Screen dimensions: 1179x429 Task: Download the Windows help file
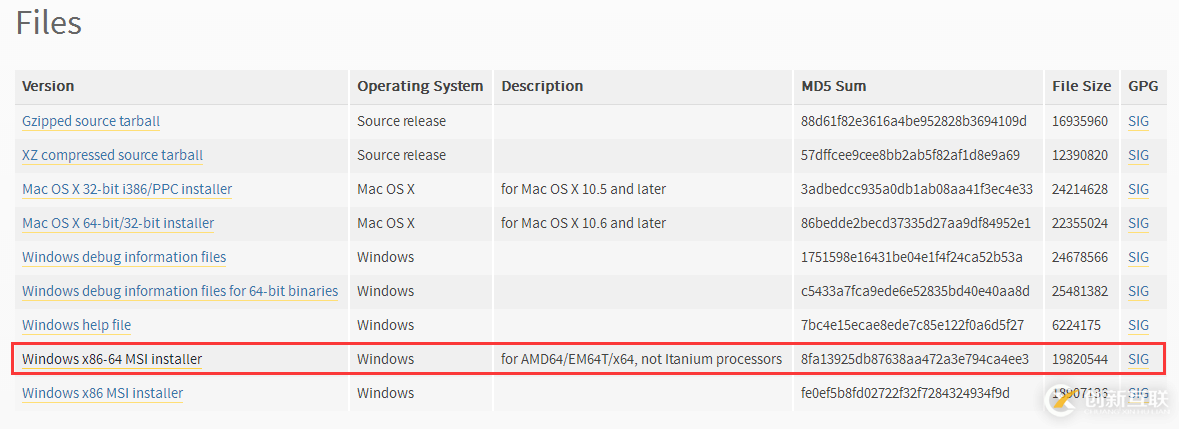[76, 325]
